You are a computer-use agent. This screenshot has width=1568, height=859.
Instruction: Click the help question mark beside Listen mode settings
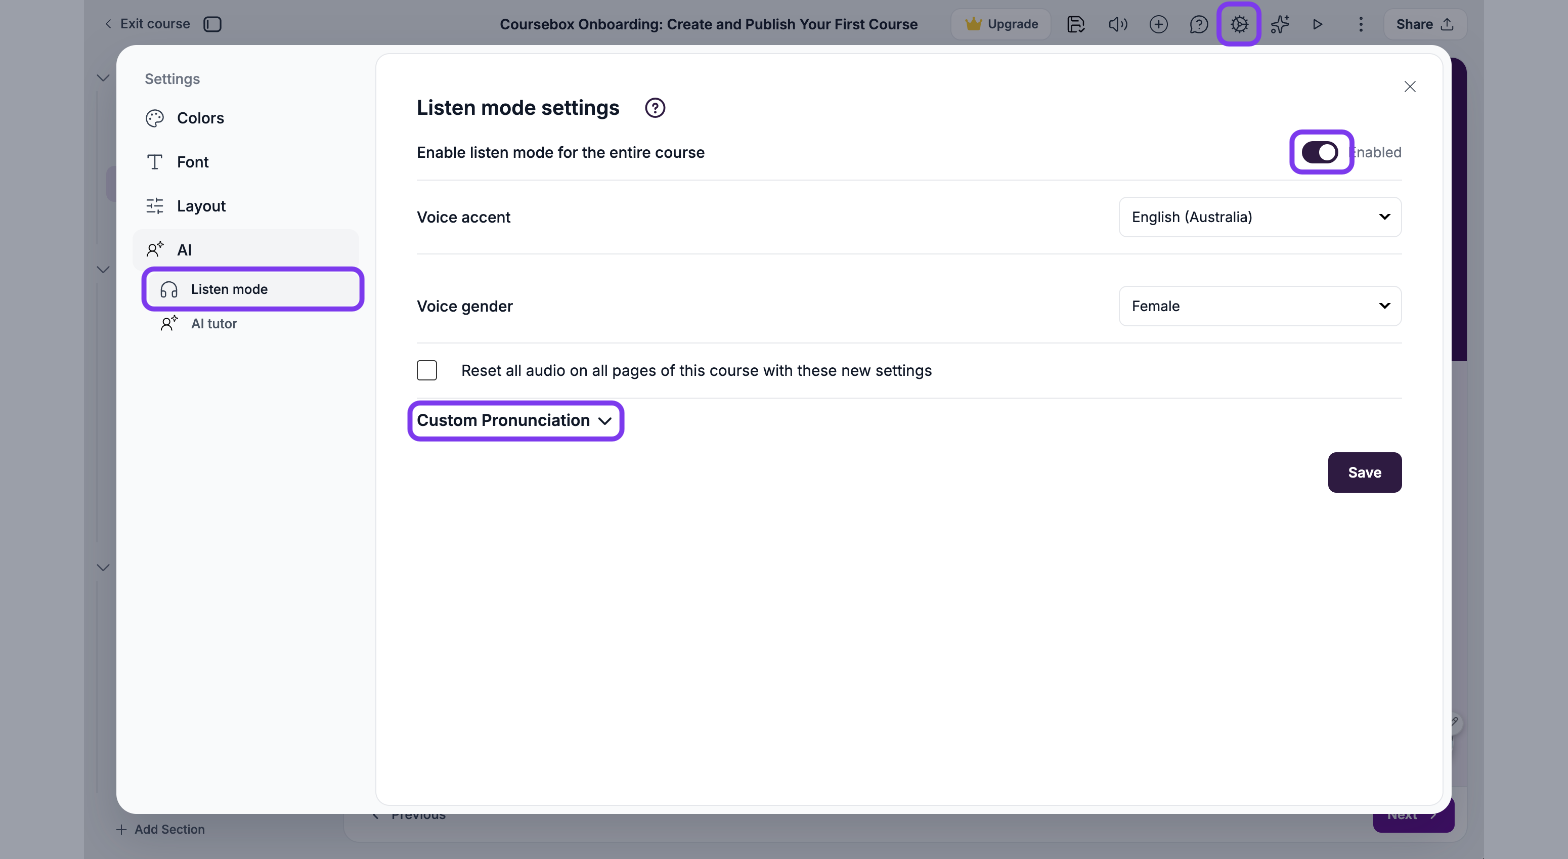655,108
